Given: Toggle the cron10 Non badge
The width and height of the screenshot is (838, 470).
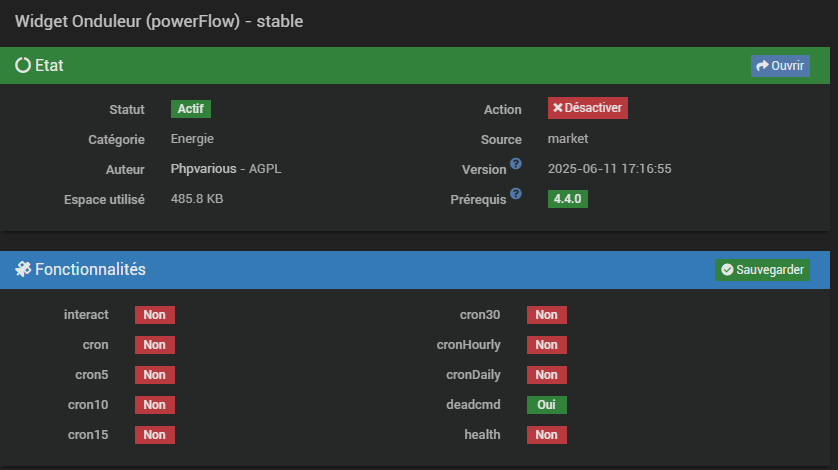Looking at the screenshot, I should [x=155, y=405].
